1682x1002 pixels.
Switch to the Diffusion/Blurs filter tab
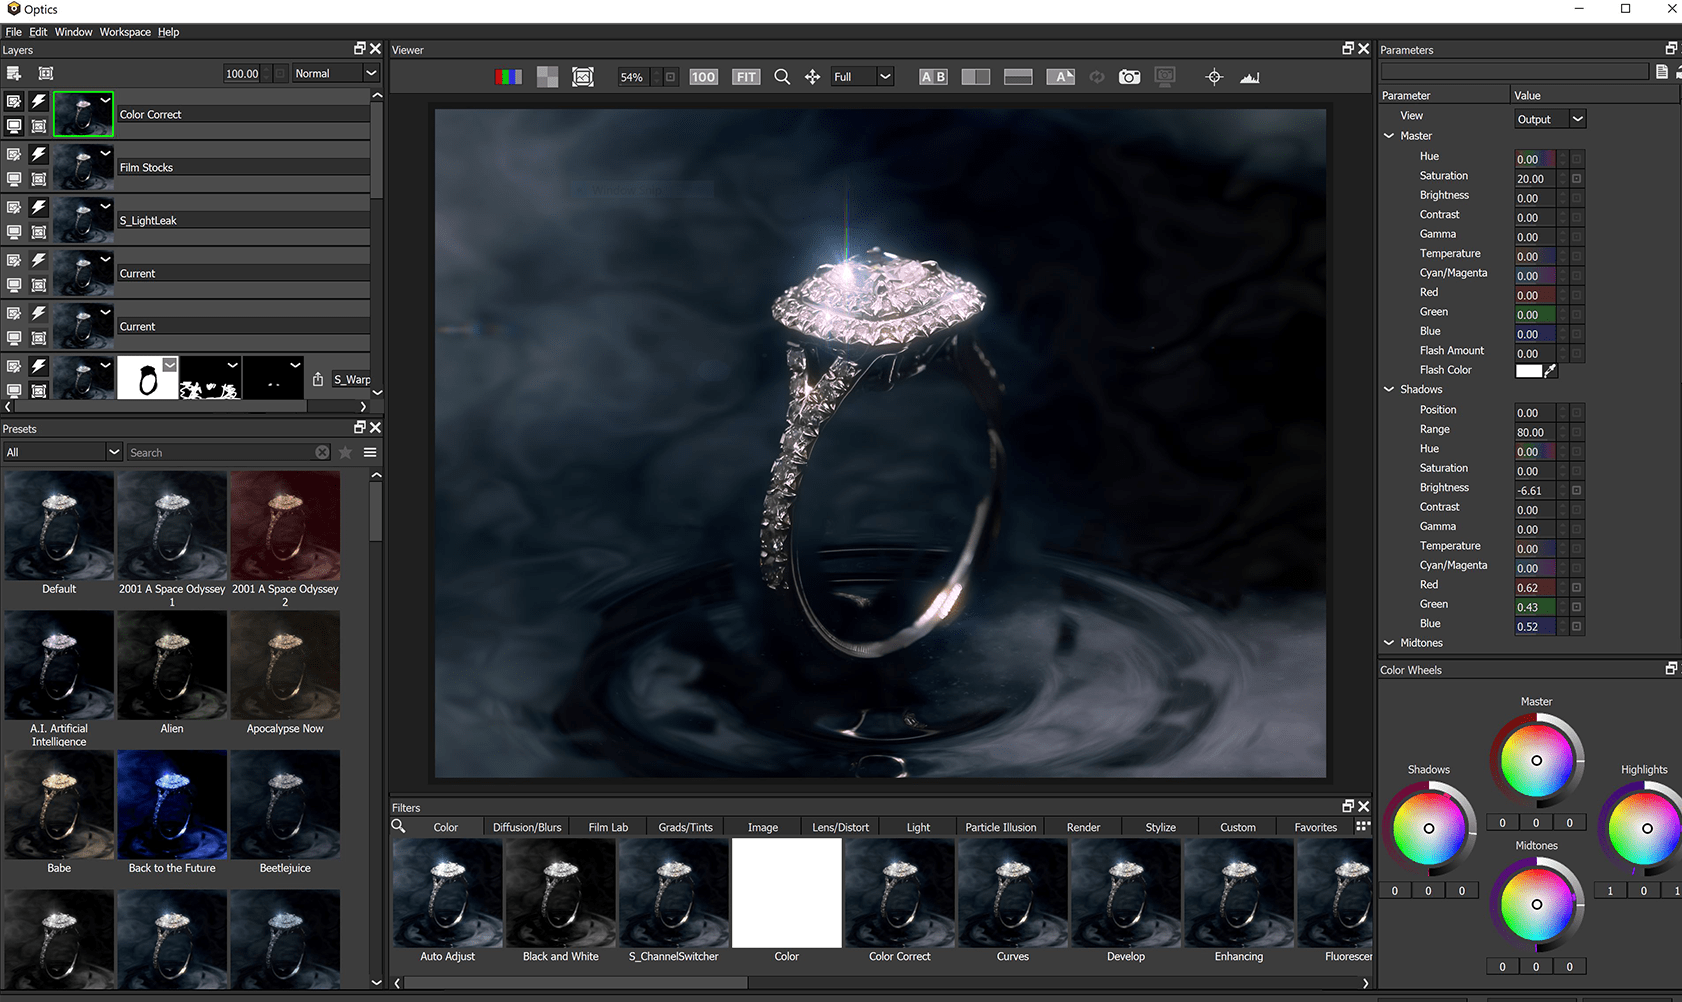[x=526, y=827]
